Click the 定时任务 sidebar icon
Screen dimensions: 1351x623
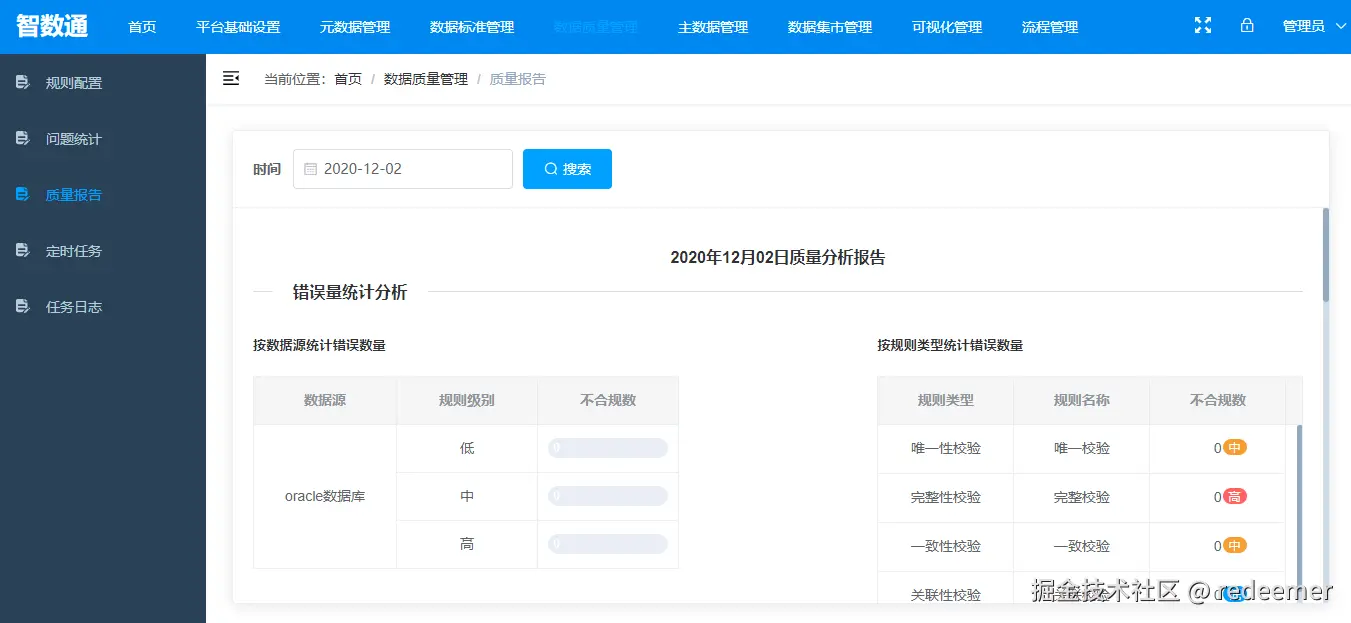pos(22,250)
